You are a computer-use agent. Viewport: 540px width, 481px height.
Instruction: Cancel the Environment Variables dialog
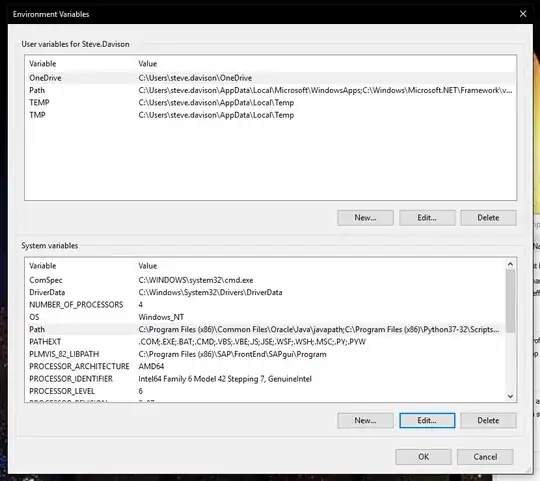coord(485,457)
